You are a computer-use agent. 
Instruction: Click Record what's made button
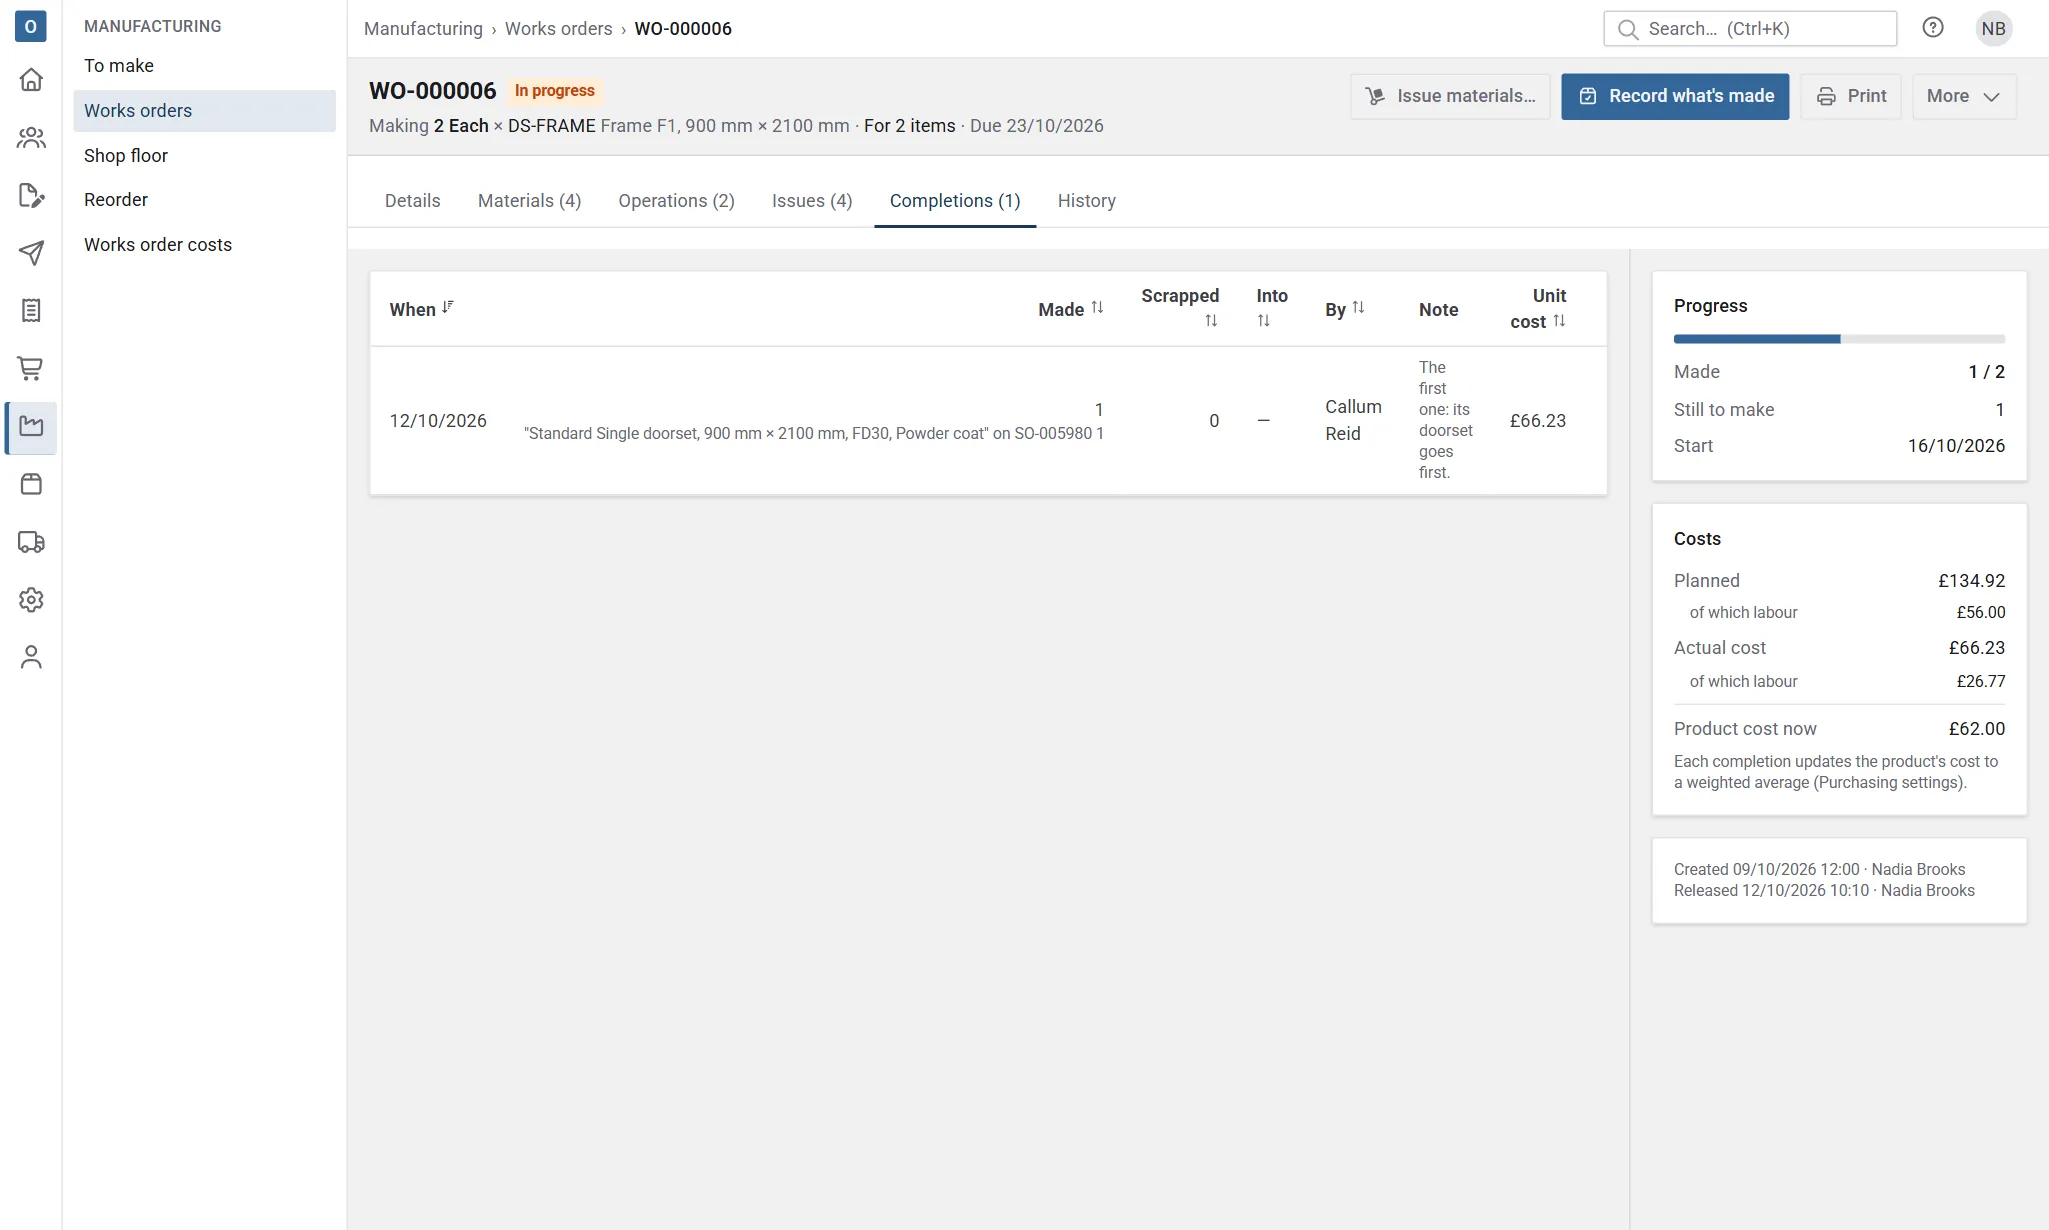click(x=1675, y=96)
